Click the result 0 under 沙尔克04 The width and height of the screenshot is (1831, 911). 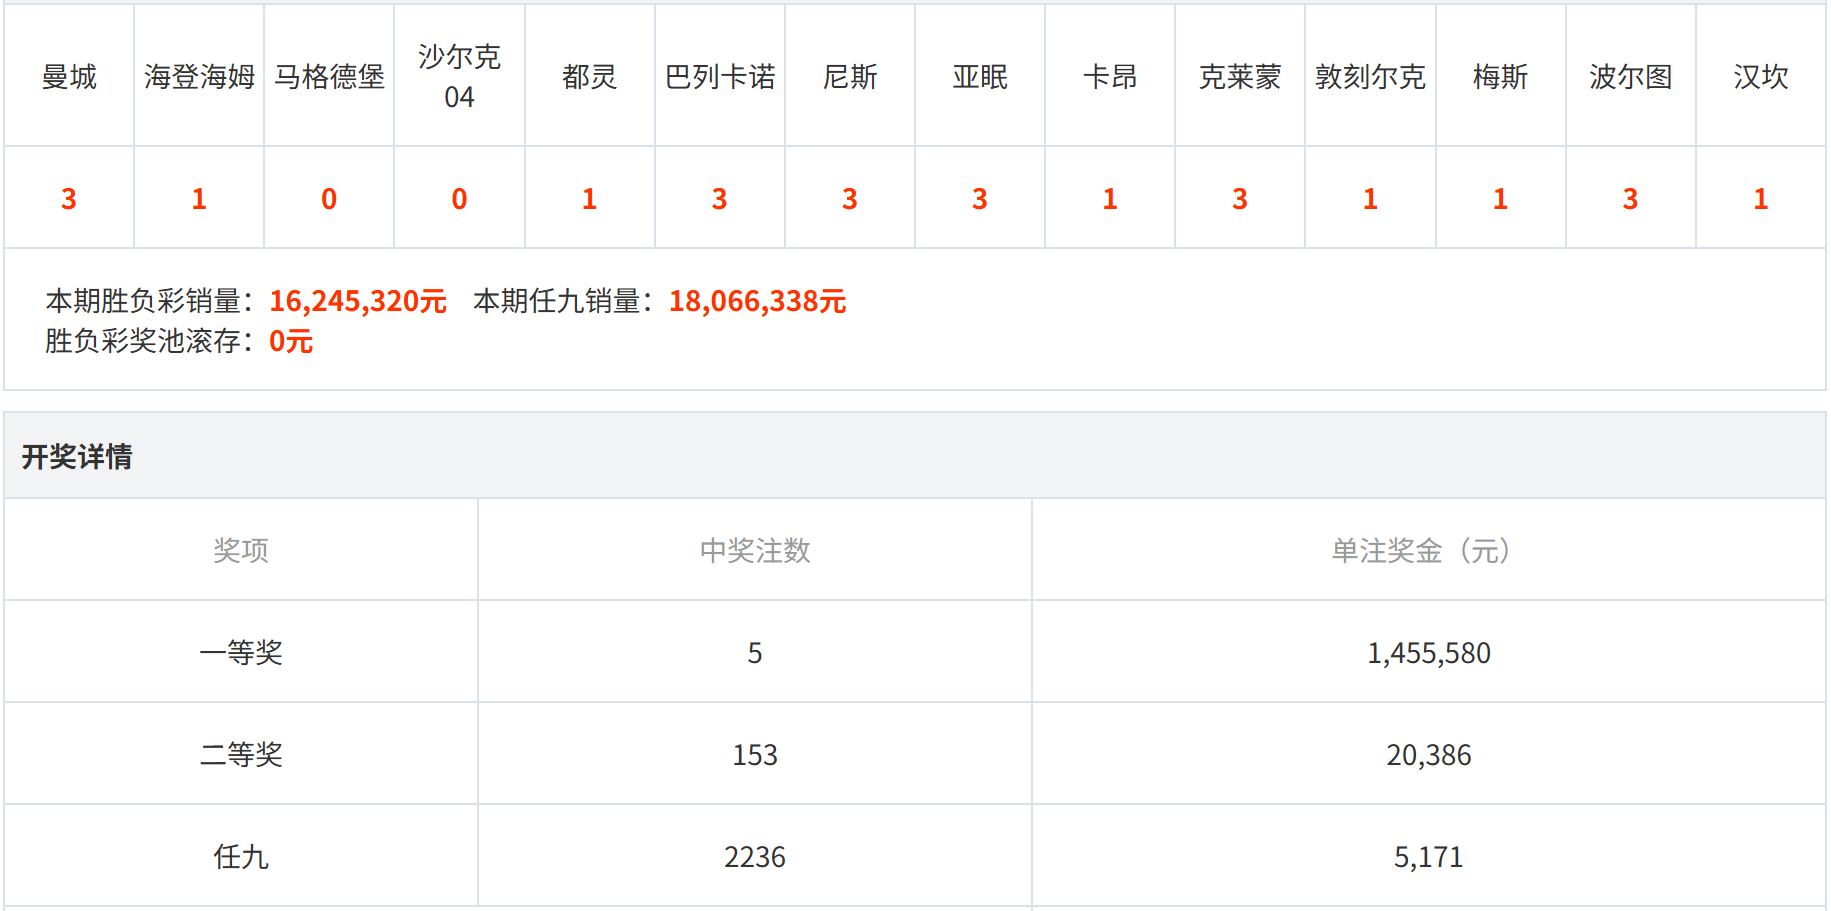tap(459, 199)
